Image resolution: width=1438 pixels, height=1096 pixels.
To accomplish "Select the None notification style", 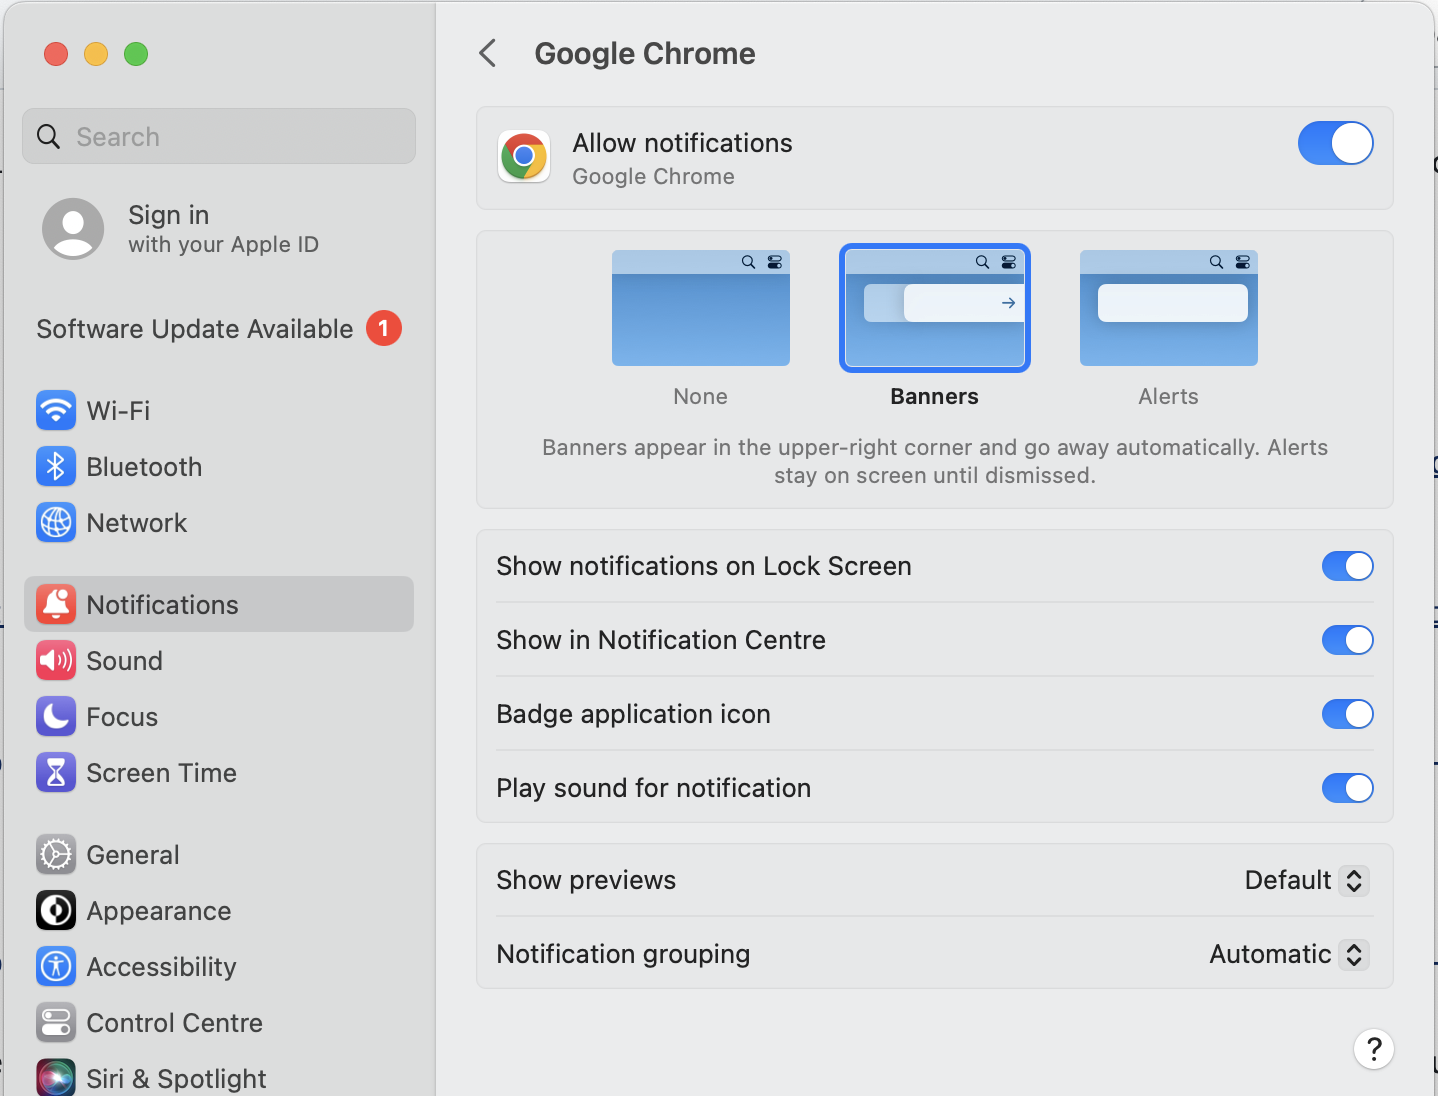I will coord(700,308).
